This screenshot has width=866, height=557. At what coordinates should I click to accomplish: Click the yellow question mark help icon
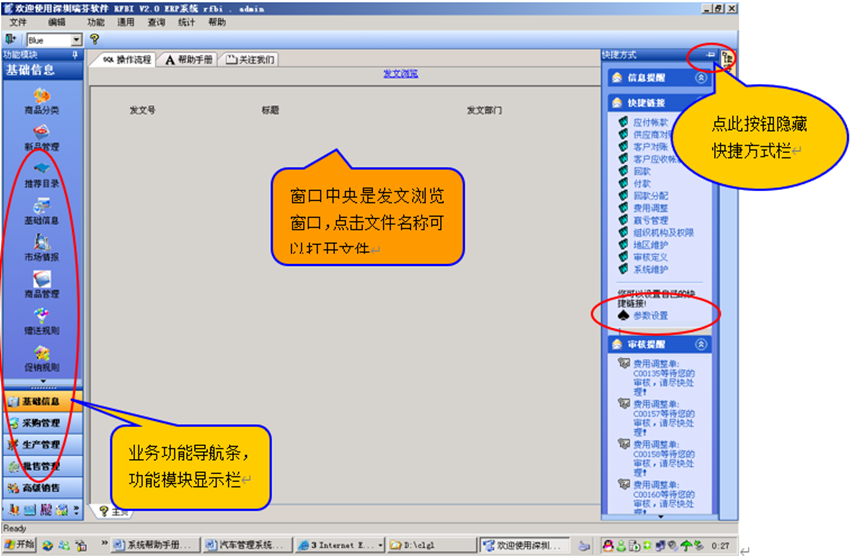95,39
